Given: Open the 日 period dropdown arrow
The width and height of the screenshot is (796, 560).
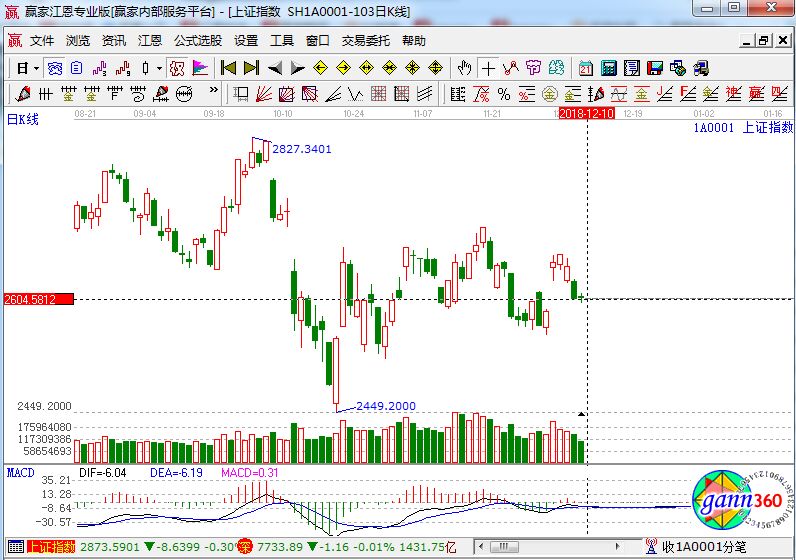Looking at the screenshot, I should tap(36, 68).
